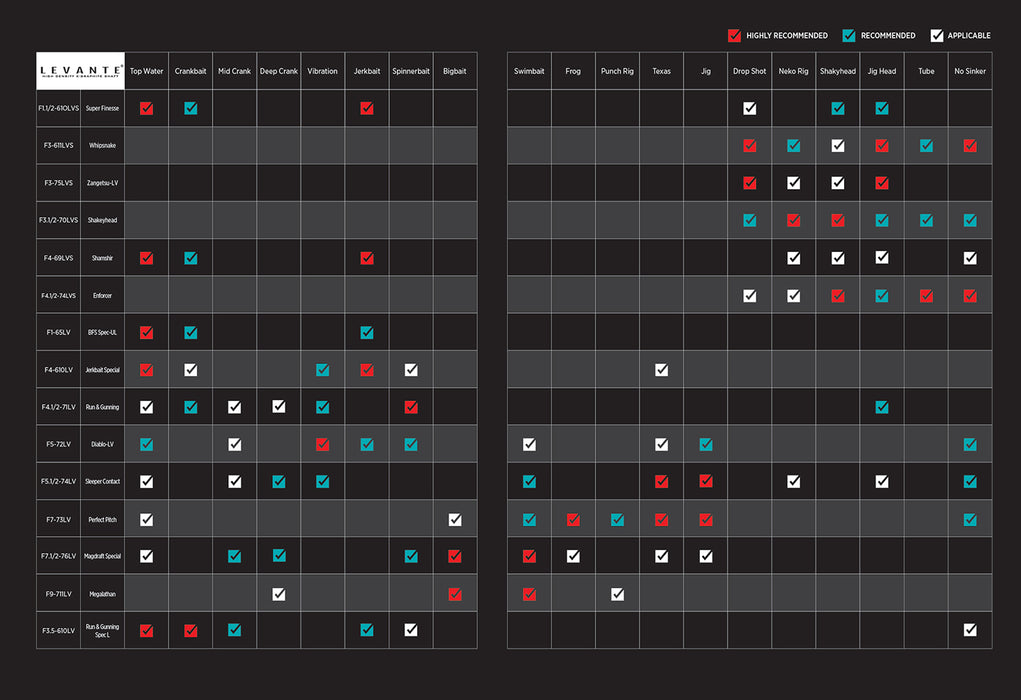The width and height of the screenshot is (1021, 700).
Task: Select the 'Deep Crank' column header
Action: pyautogui.click(x=279, y=71)
